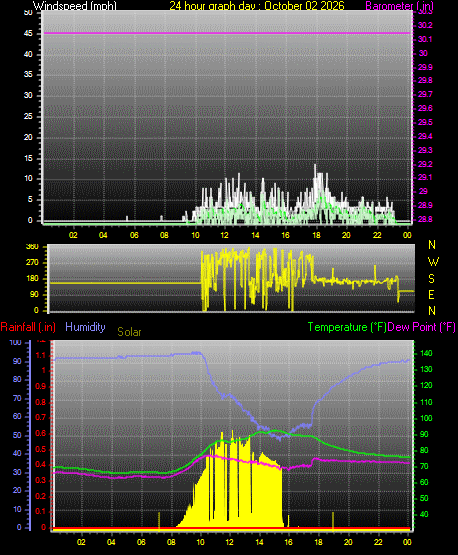Click the 04 hour label under temperature graph

point(111,542)
